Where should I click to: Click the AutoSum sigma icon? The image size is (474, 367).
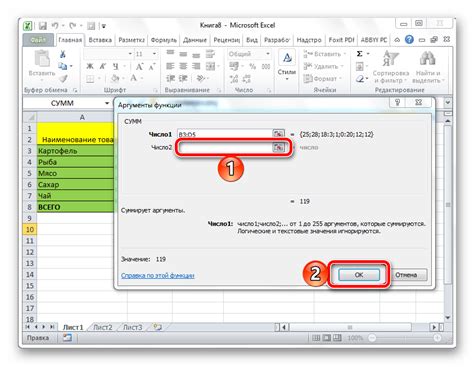359,54
